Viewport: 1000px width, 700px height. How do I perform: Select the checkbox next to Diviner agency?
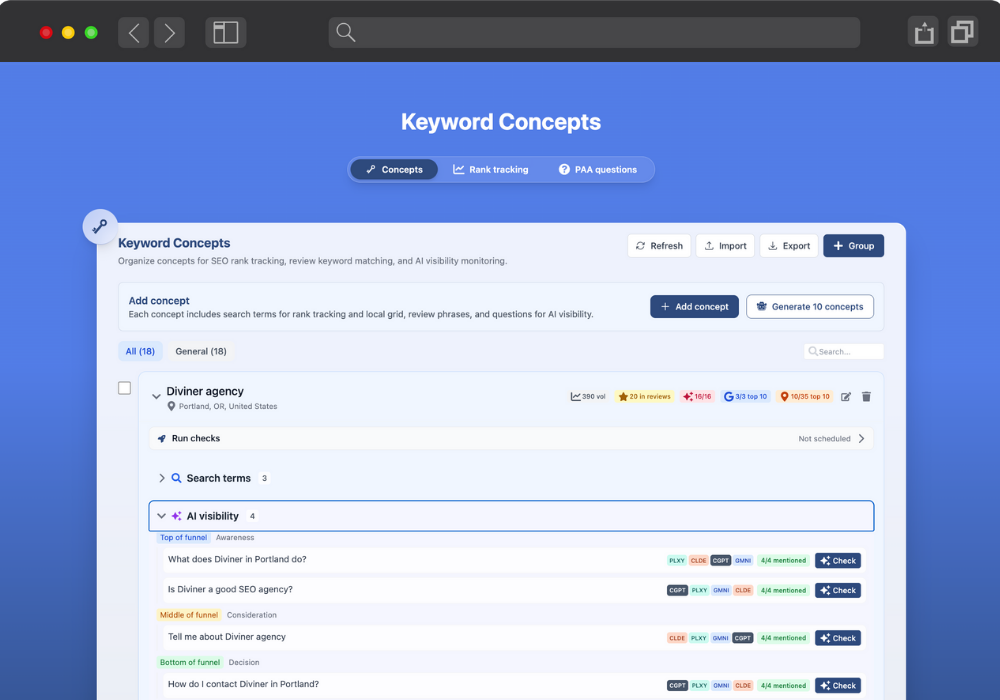(124, 388)
